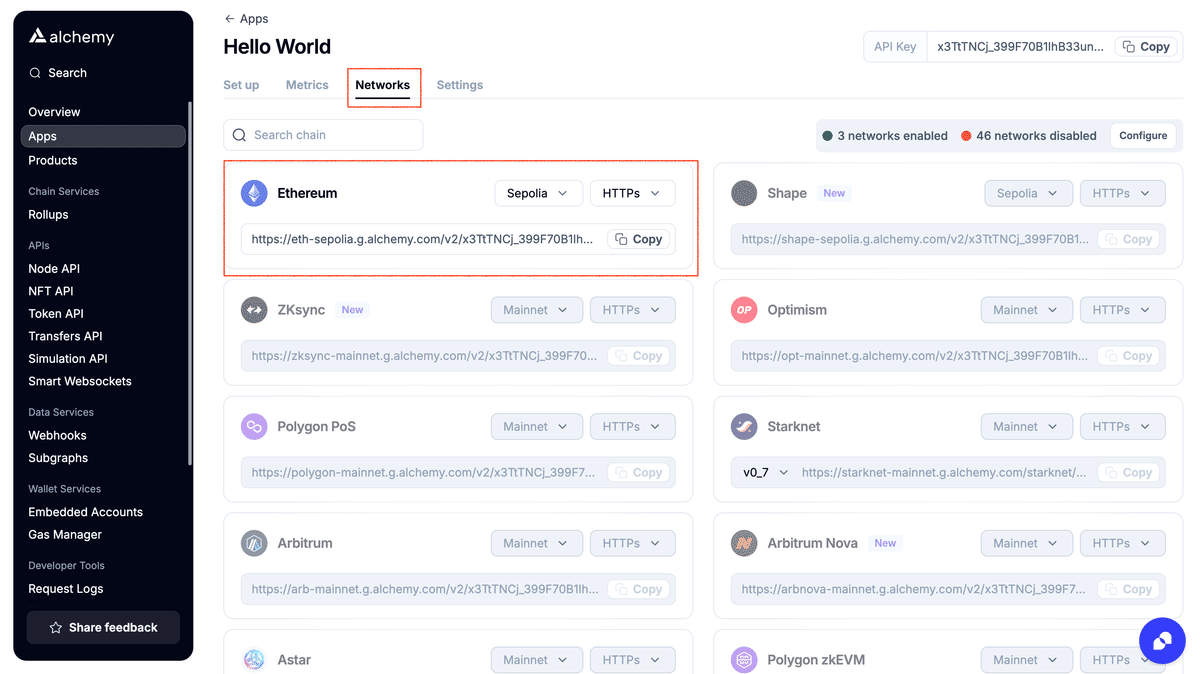Screen dimensions: 1200x674
Task: Click the Ethereum network logo icon
Action: coord(254,193)
